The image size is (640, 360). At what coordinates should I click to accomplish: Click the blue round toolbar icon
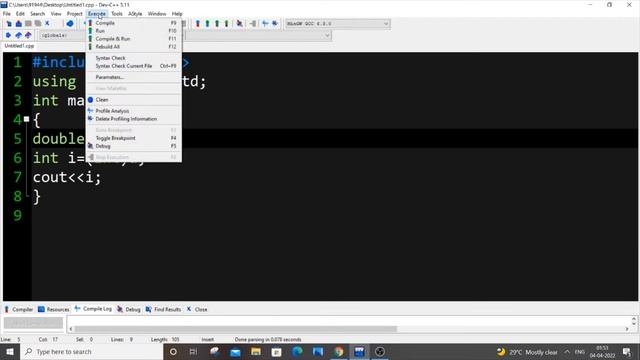click(70, 24)
